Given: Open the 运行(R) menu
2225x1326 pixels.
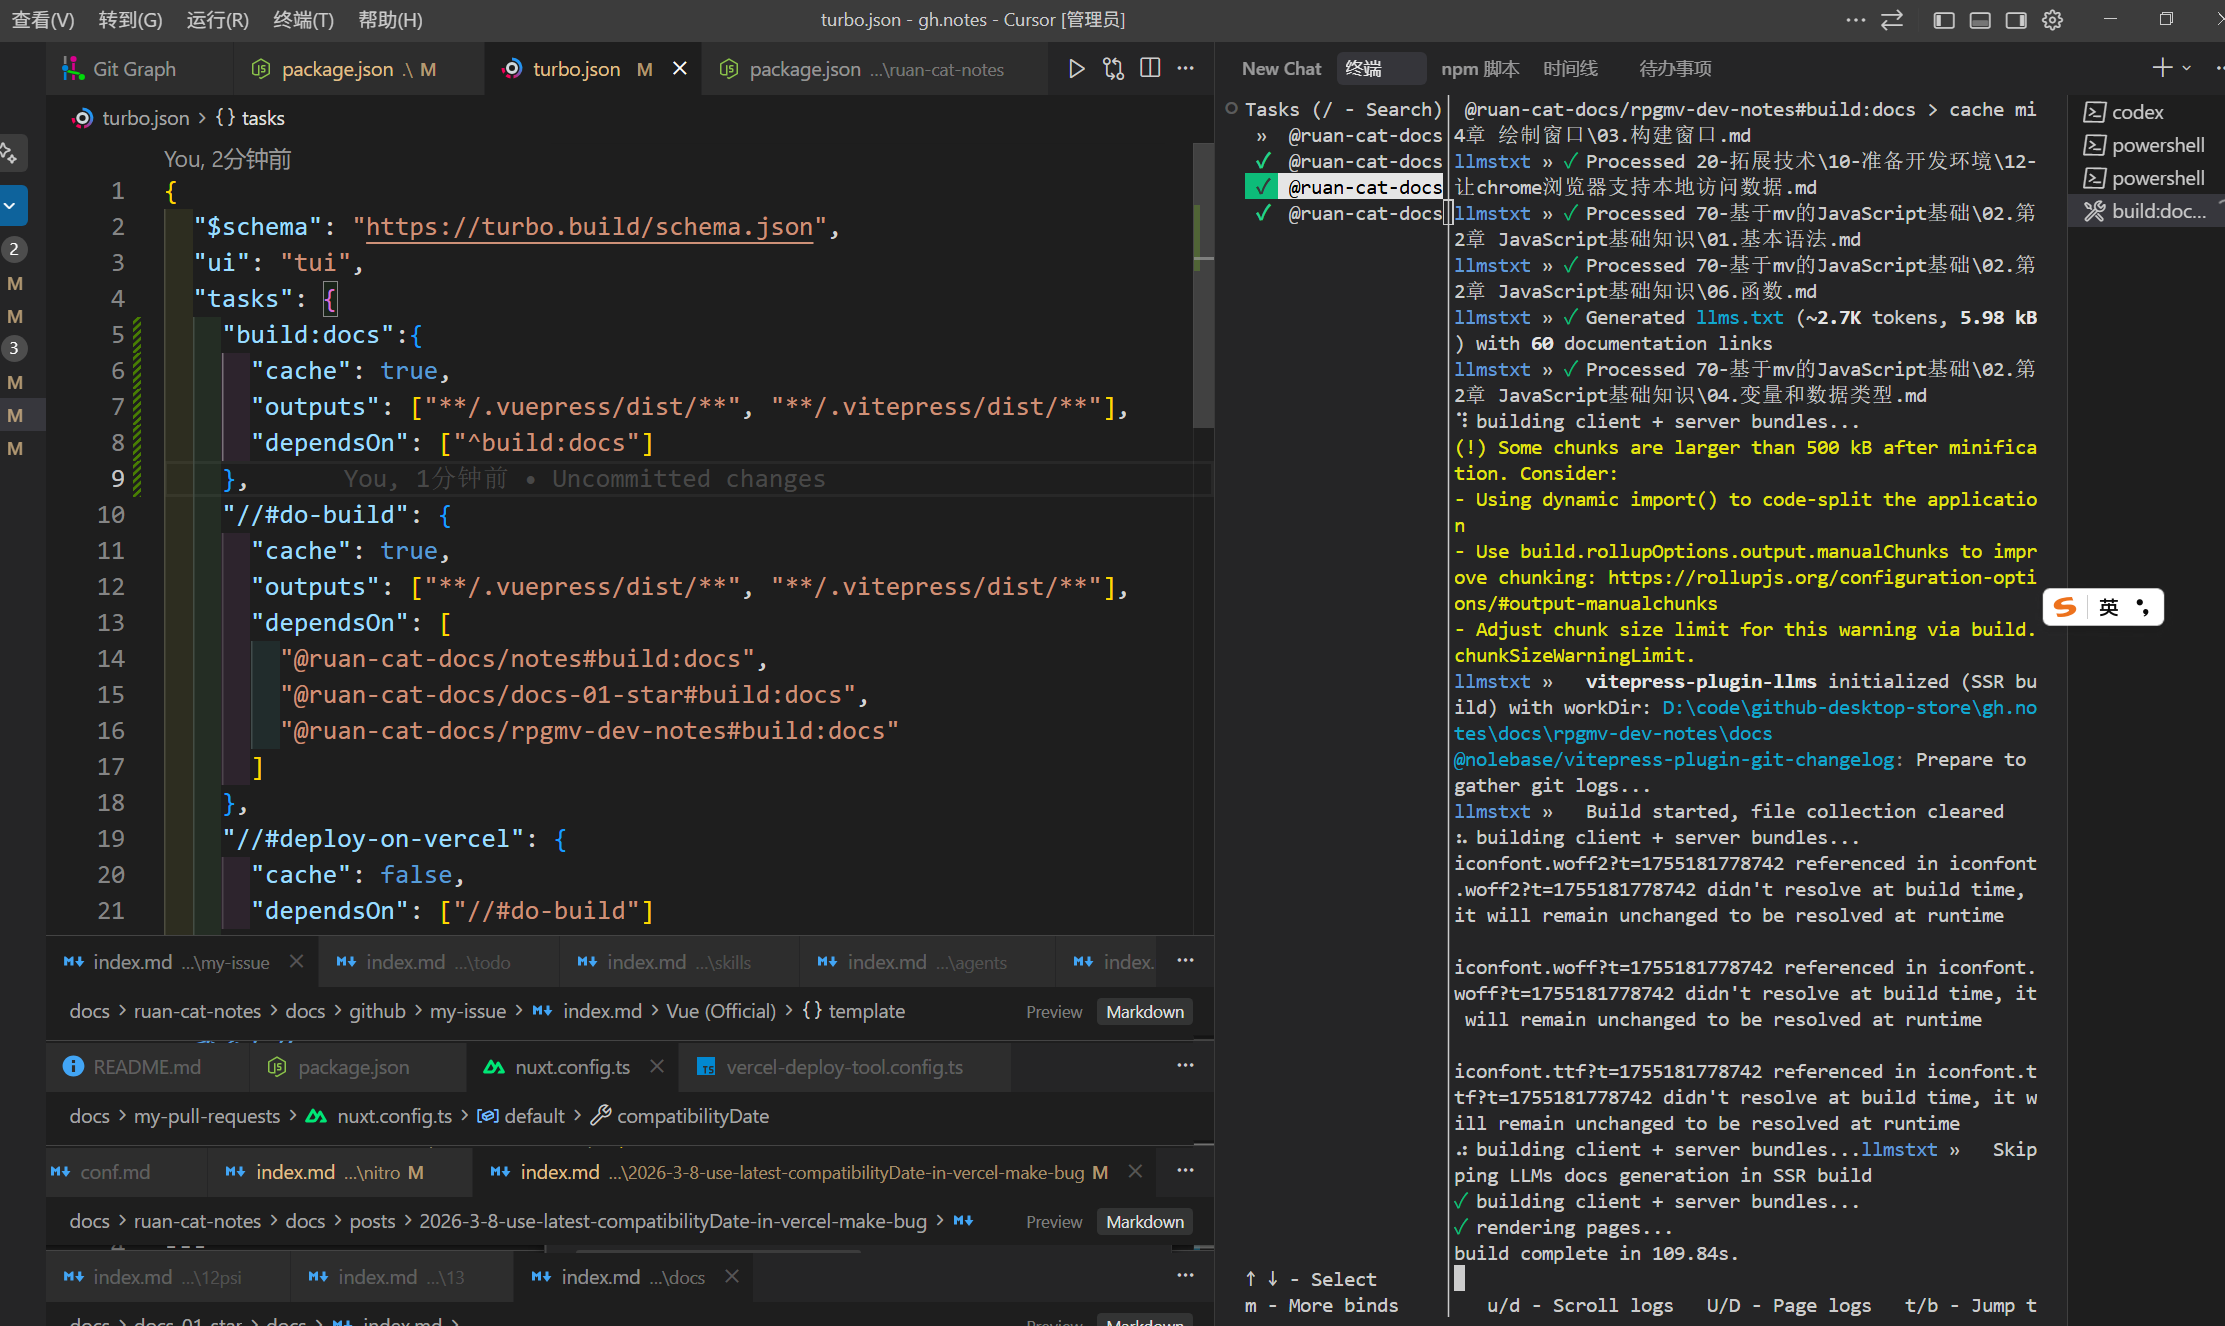Looking at the screenshot, I should [217, 20].
